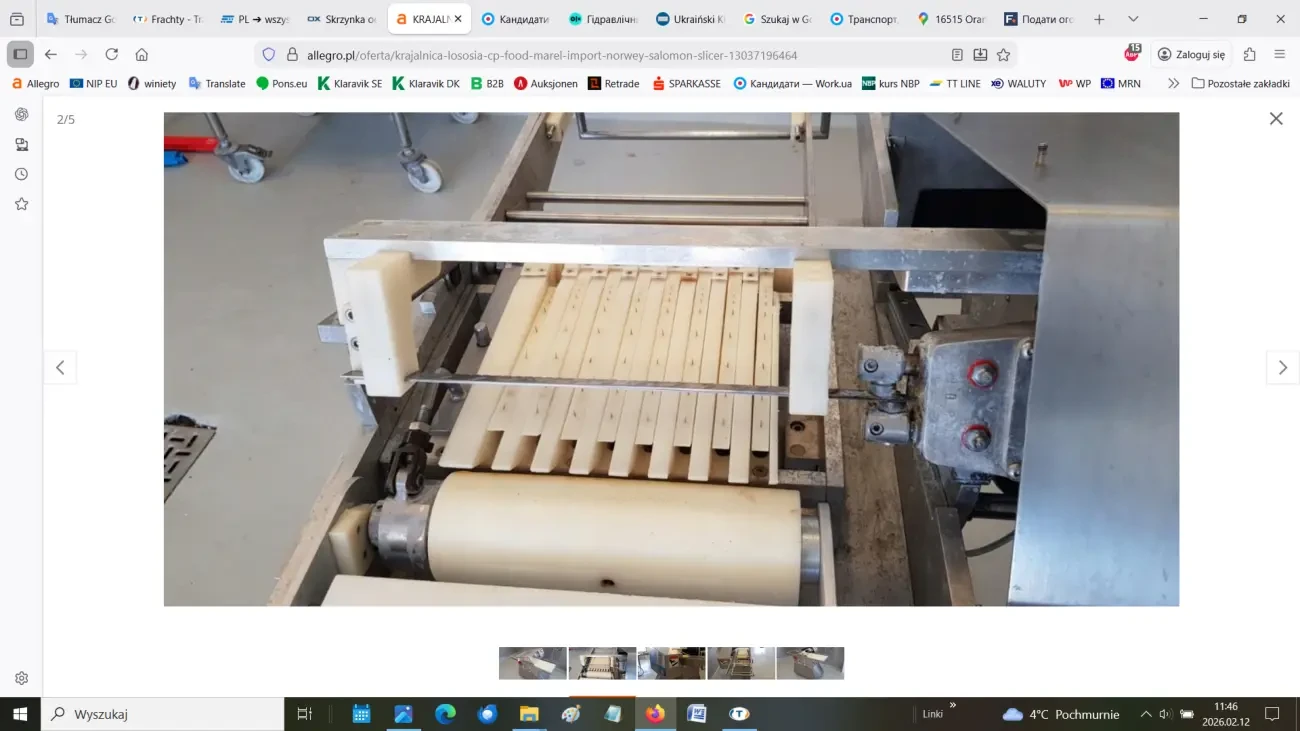Viewport: 1300px width, 731px height.
Task: Open the history clock icon in left sidebar
Action: (x=21, y=173)
